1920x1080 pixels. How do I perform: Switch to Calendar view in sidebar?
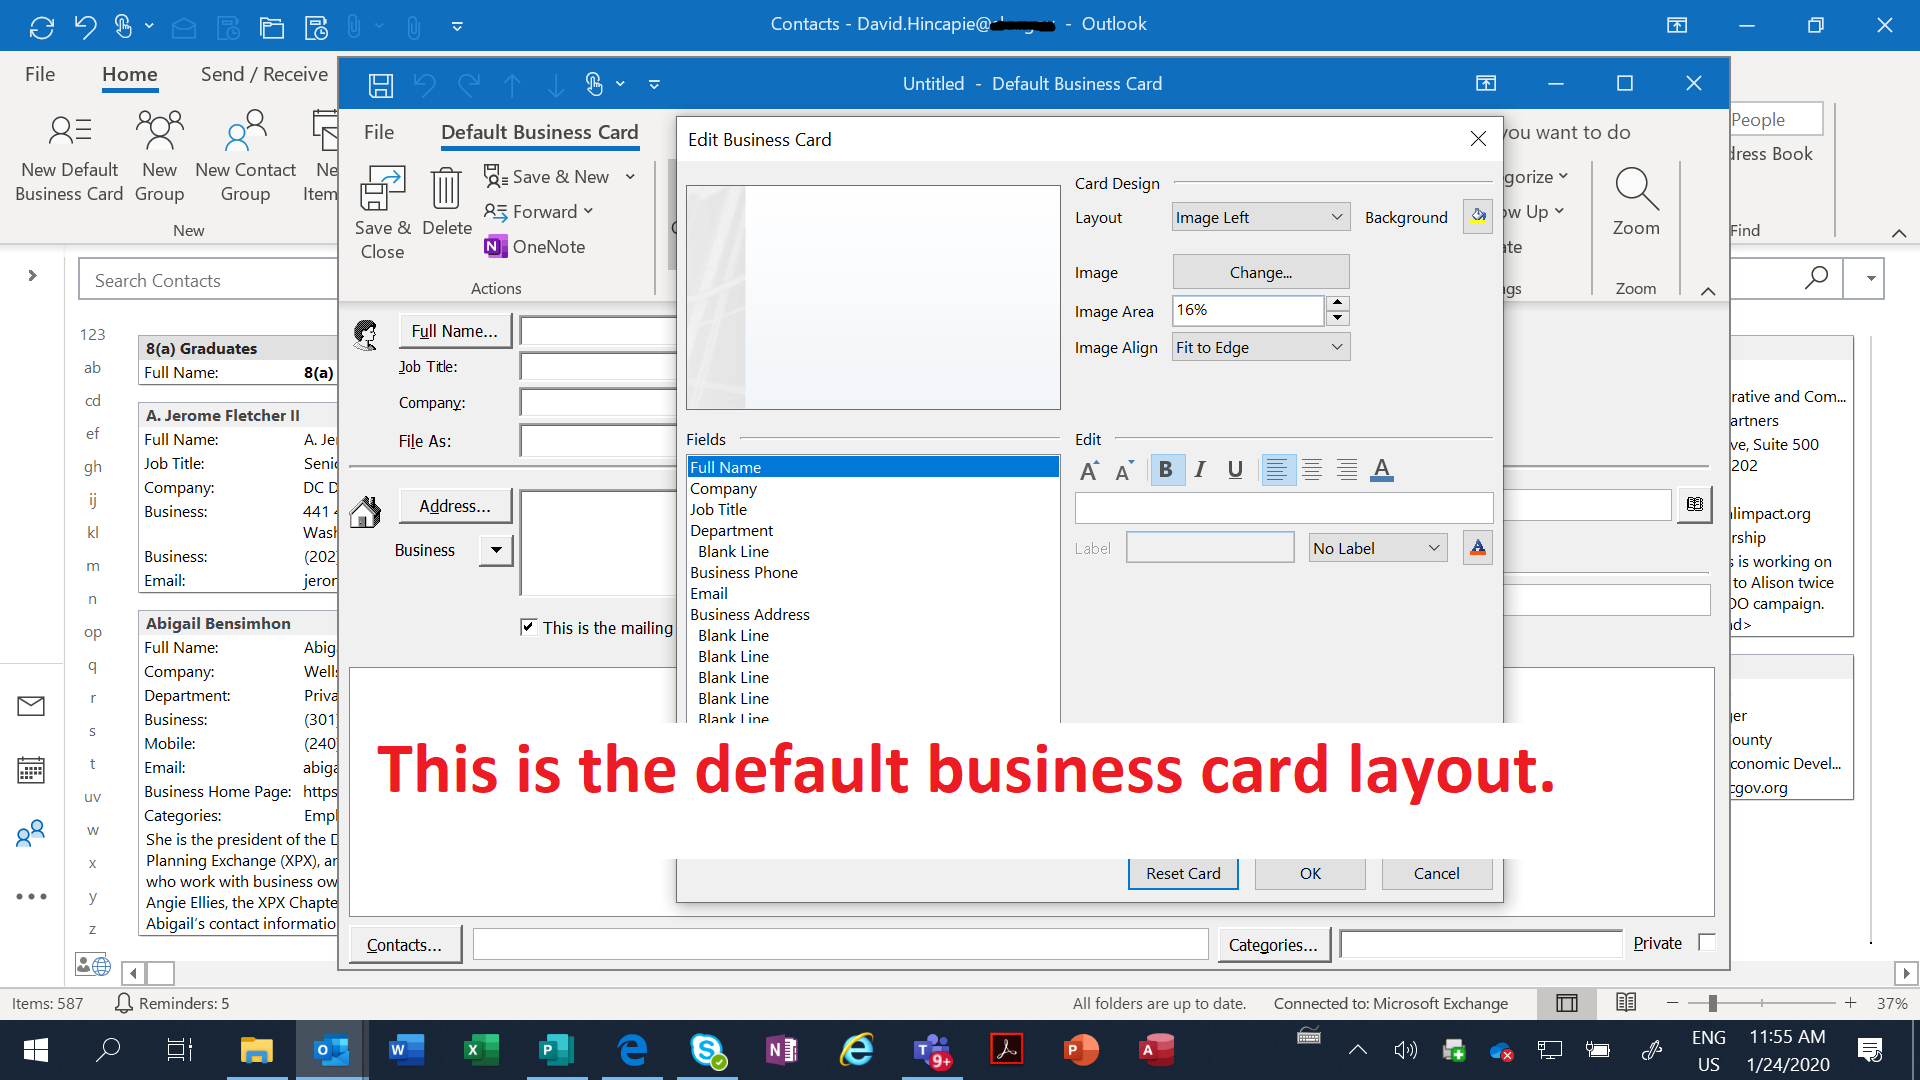click(x=31, y=770)
